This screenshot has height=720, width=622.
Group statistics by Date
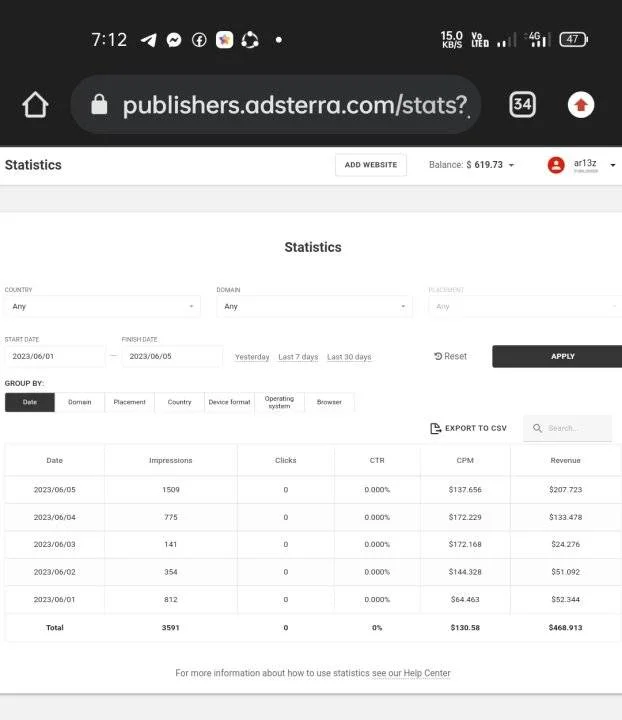(x=30, y=402)
